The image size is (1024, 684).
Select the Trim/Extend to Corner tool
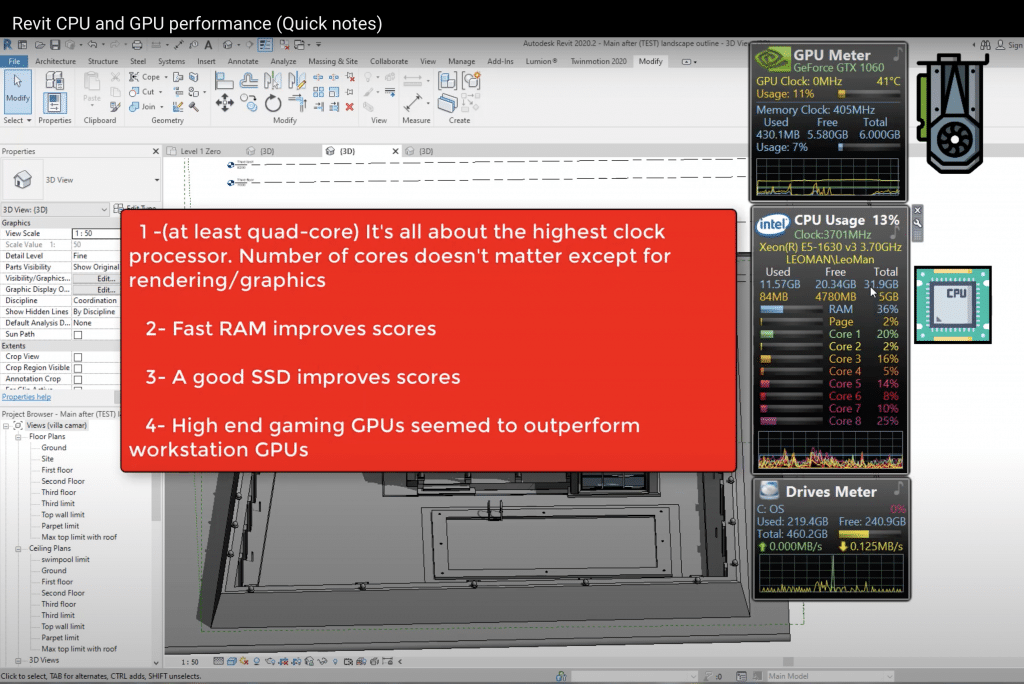tap(297, 103)
